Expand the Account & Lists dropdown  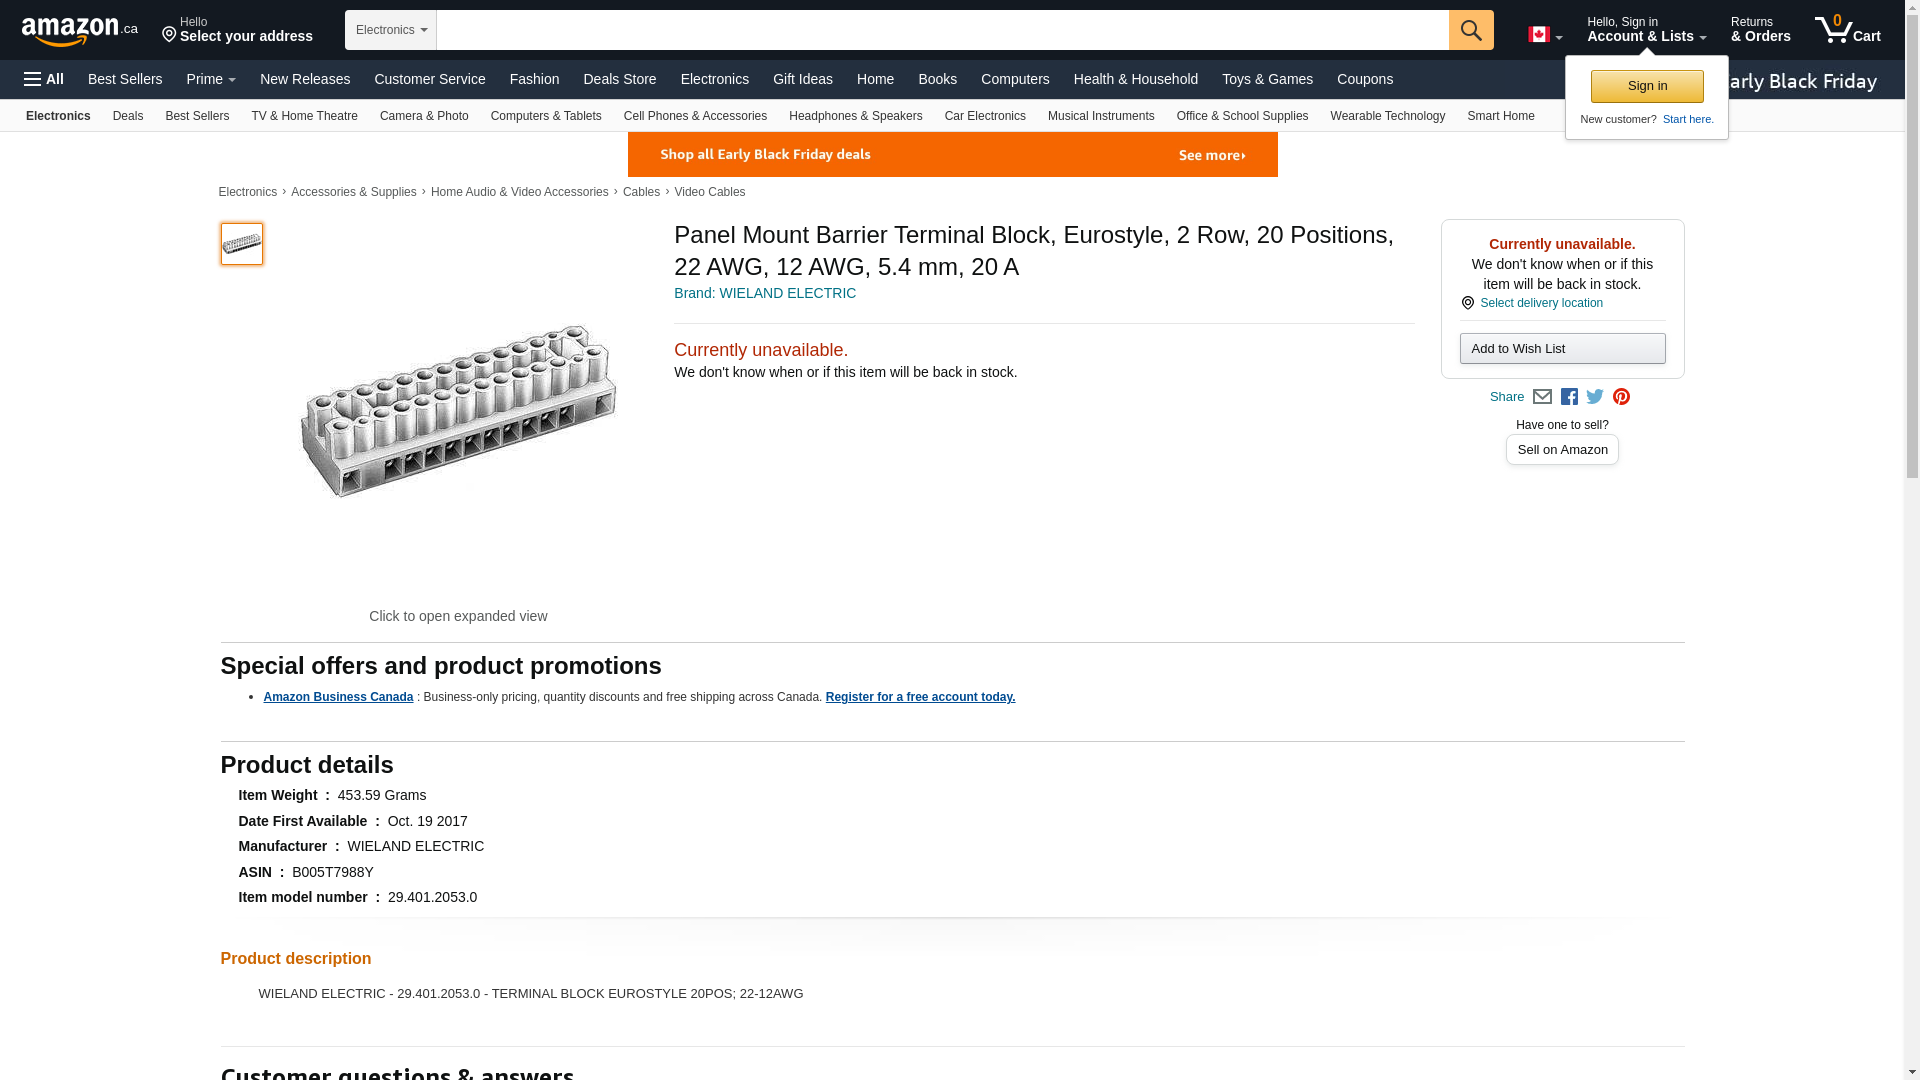(x=1645, y=30)
